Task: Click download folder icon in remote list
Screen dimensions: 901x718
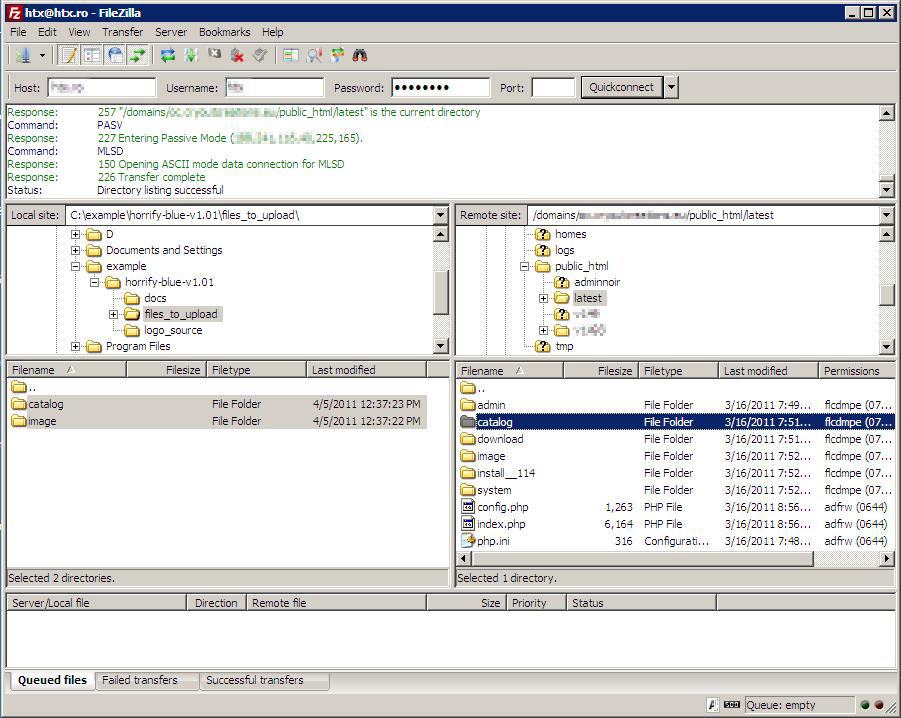Action: 468,439
